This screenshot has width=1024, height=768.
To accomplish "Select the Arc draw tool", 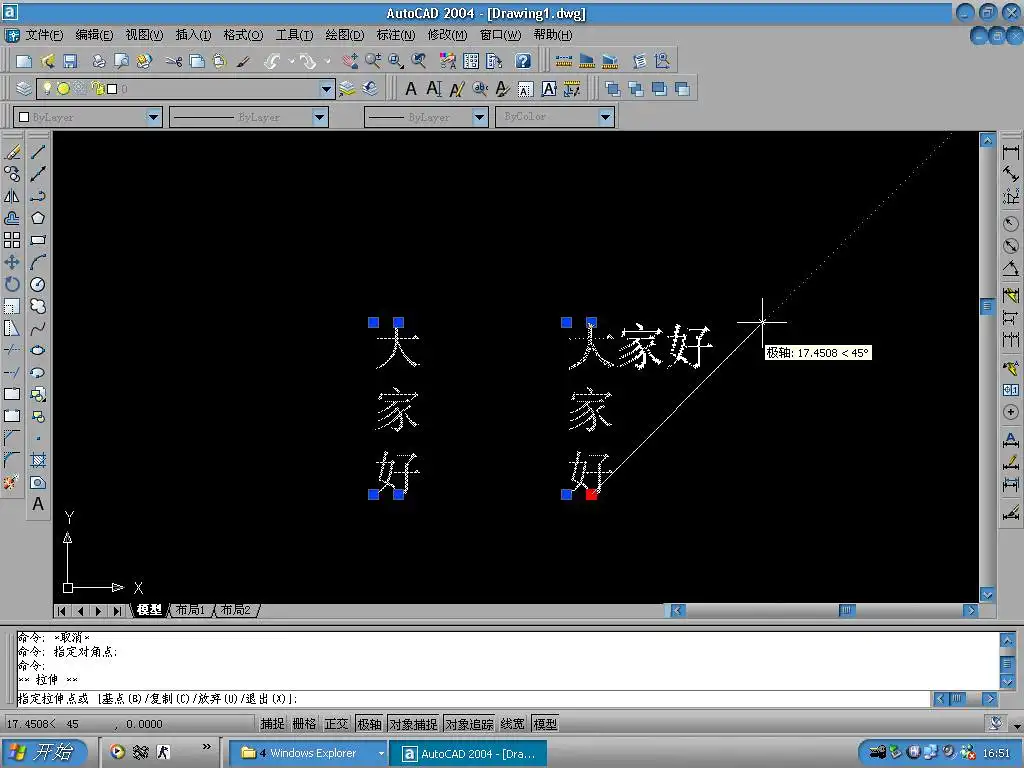I will point(38,262).
